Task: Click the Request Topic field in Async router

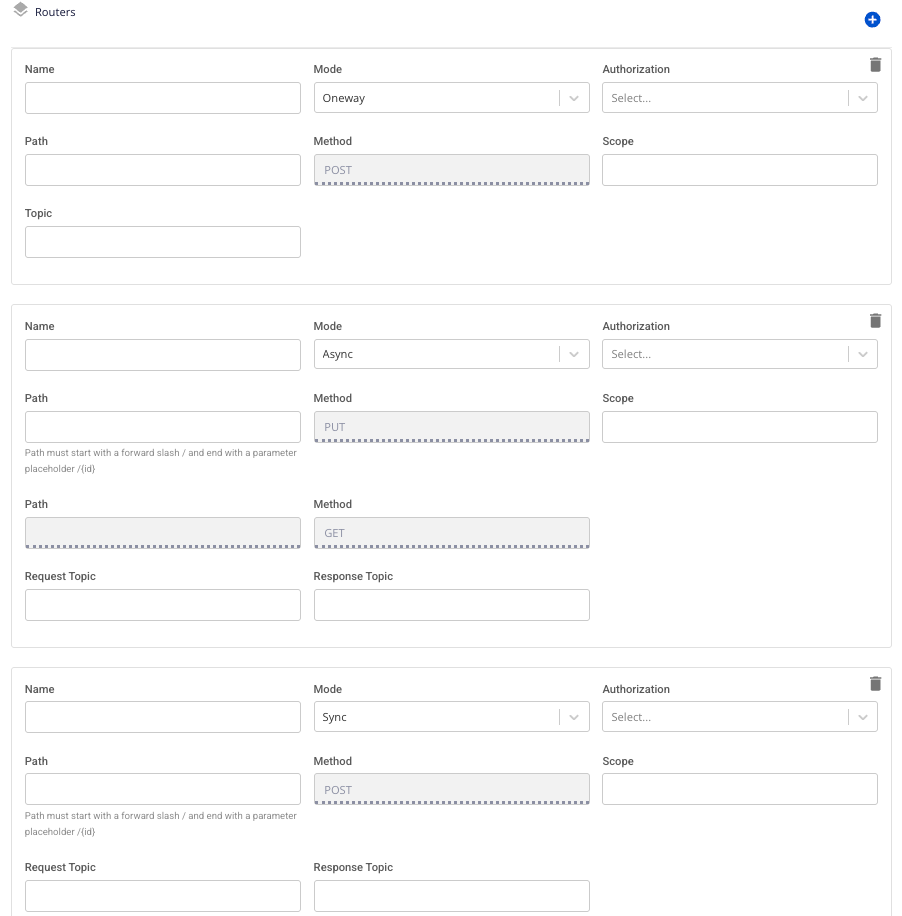Action: click(162, 605)
